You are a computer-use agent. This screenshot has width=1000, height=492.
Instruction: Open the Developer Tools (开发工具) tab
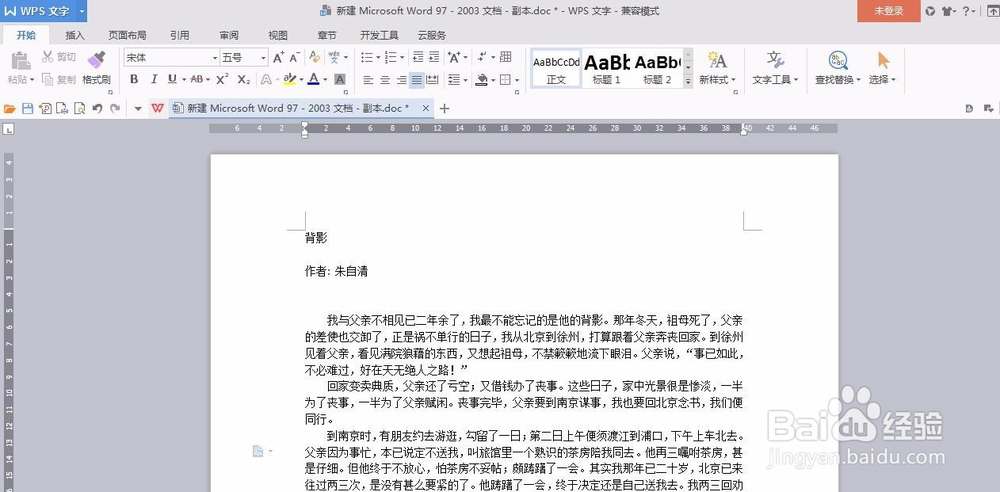pos(379,35)
